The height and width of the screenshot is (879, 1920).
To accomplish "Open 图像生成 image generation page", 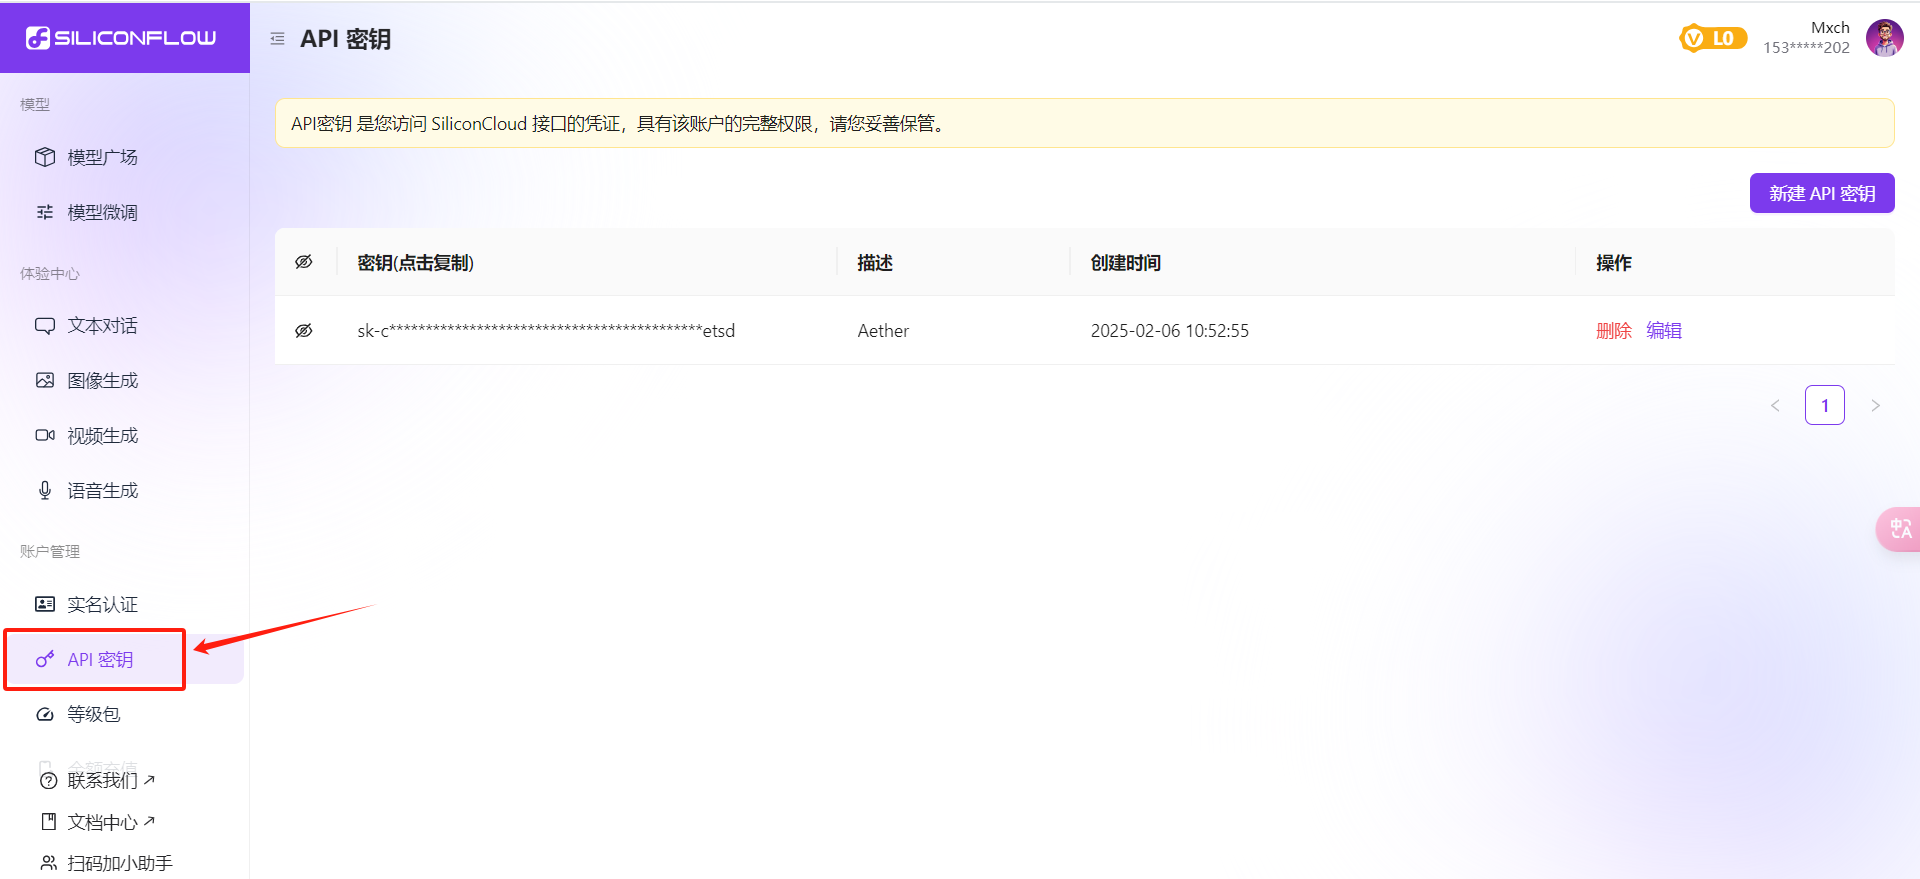I will pyautogui.click(x=102, y=381).
